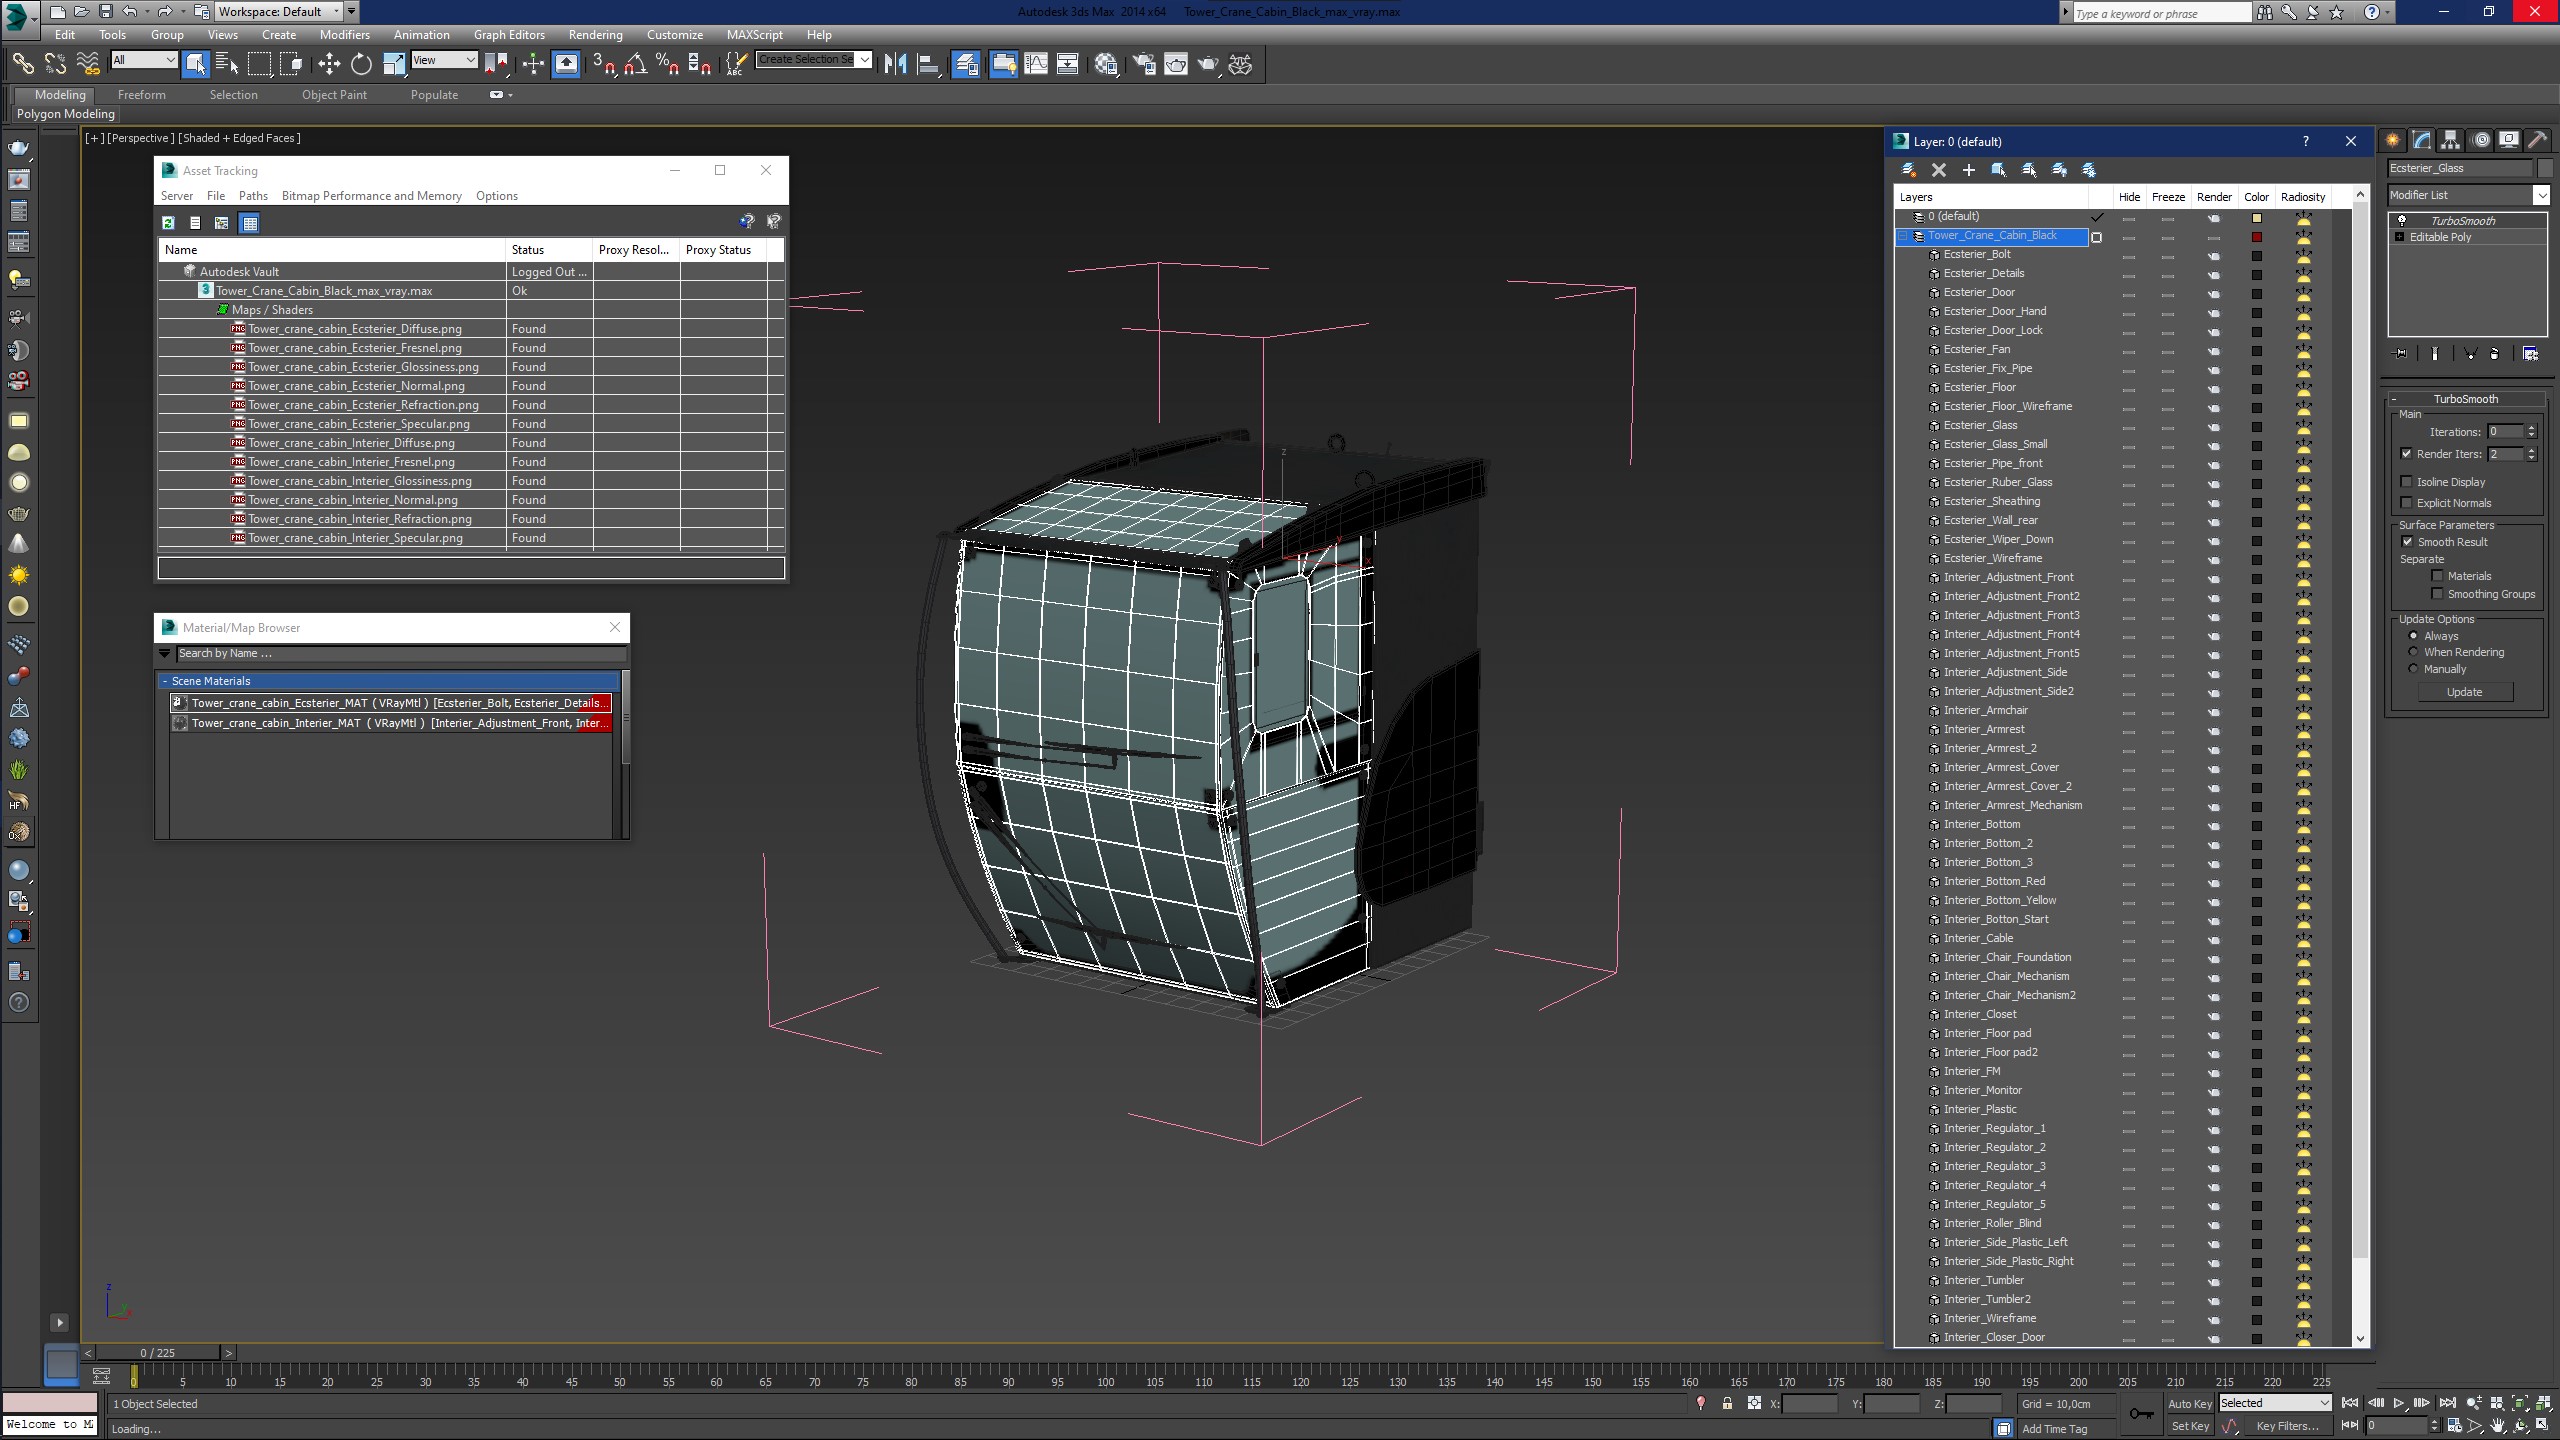The height and width of the screenshot is (1440, 2560).
Task: Toggle the Angle Snap icon
Action: point(635,64)
